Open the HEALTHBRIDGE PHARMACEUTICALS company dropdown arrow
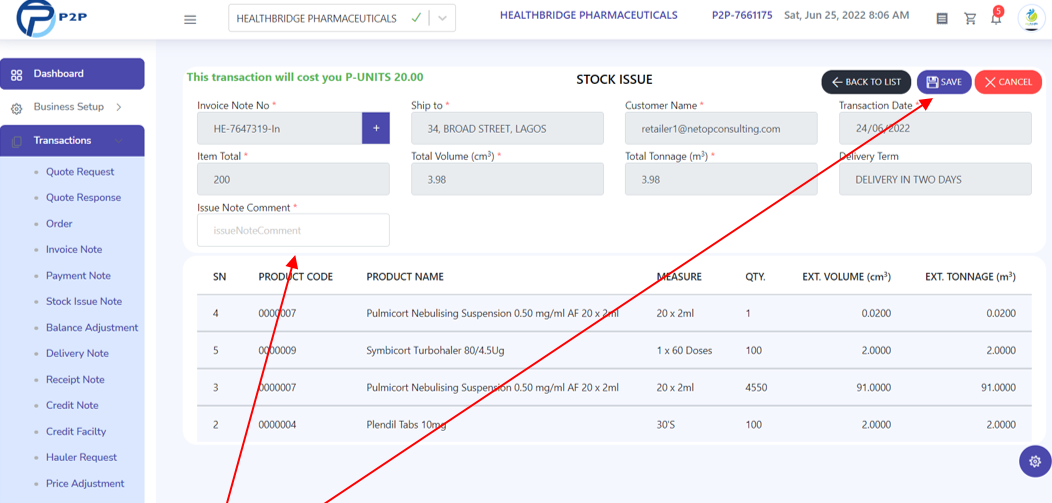1052x503 pixels. (x=441, y=19)
